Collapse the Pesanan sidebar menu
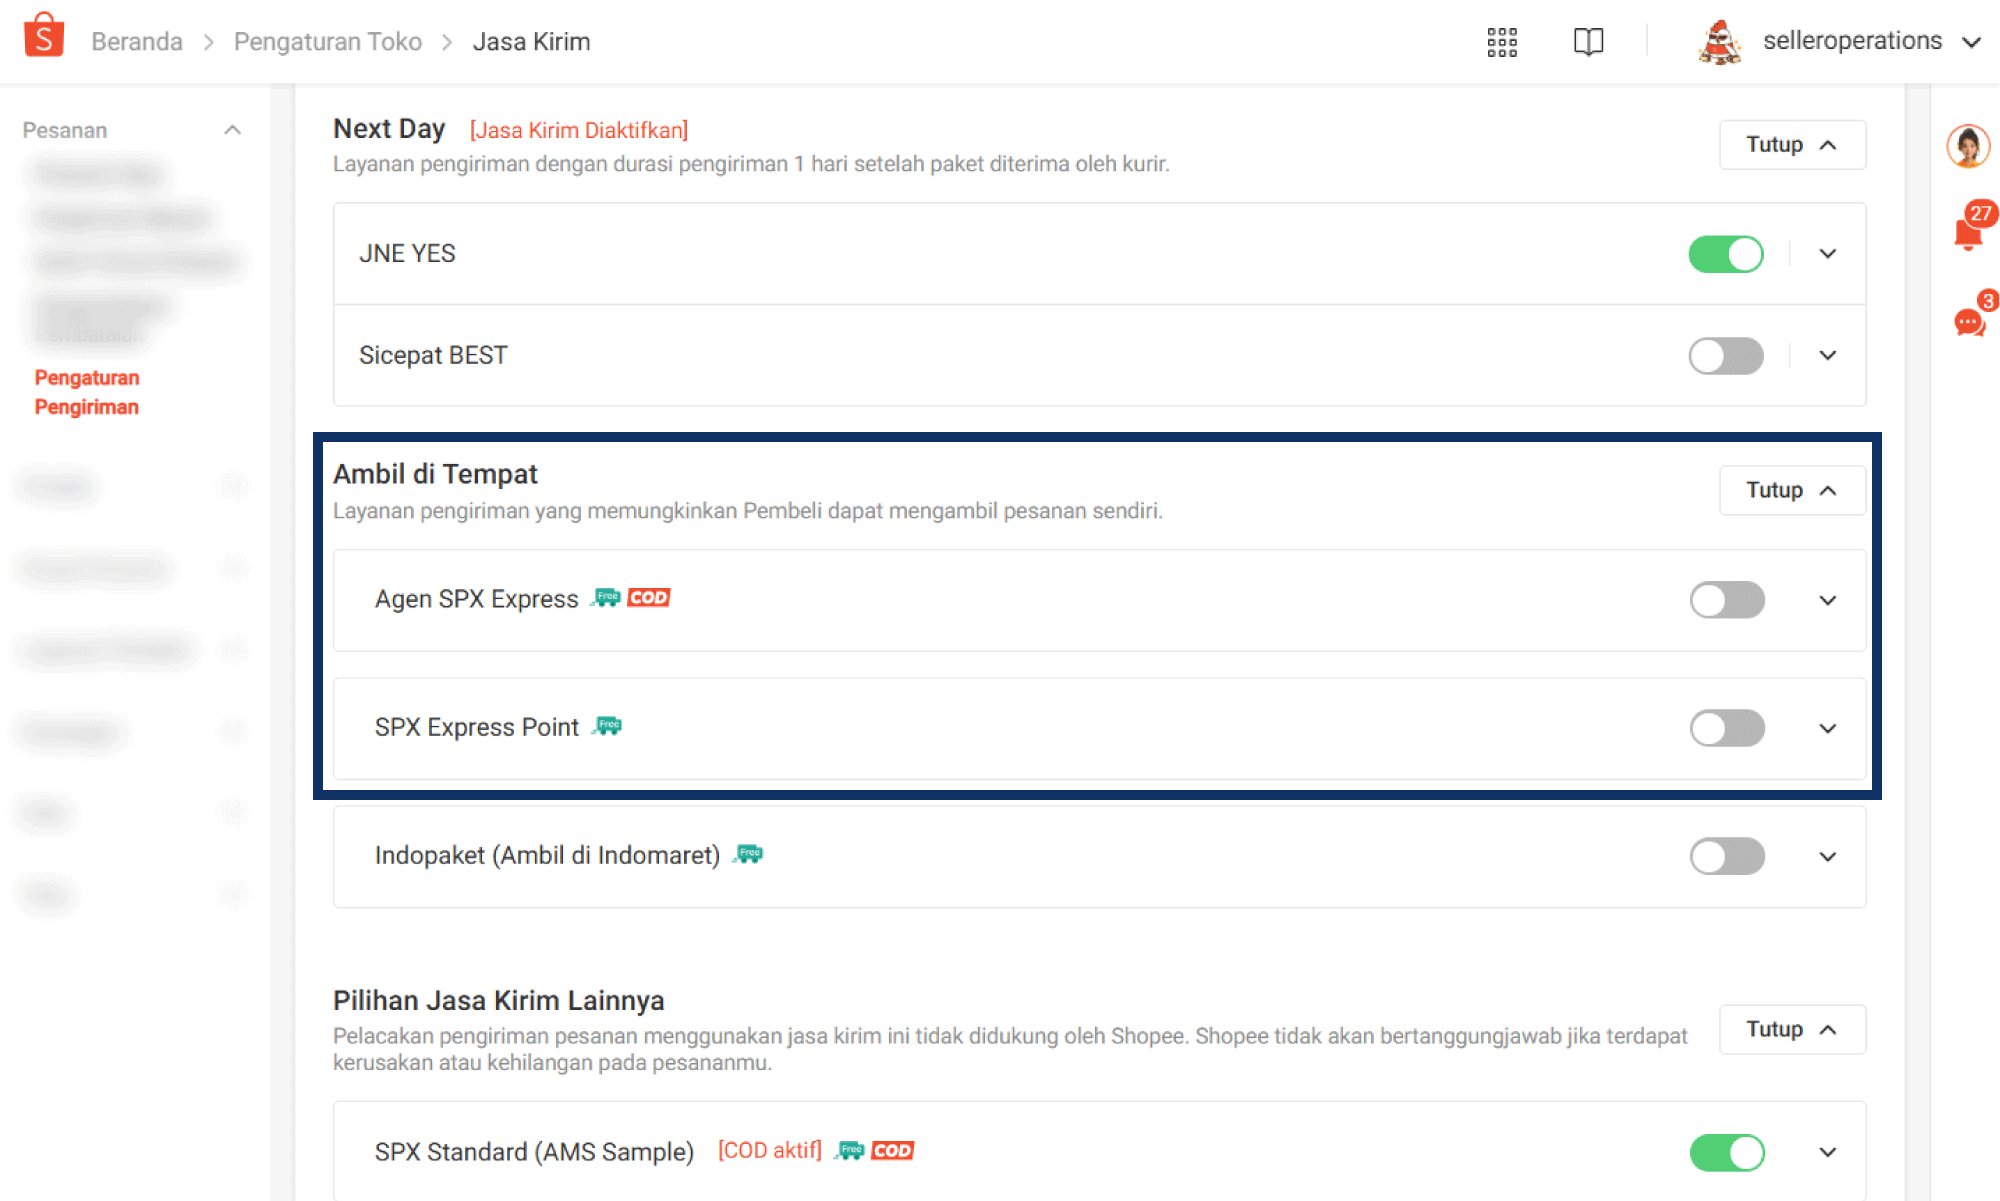The width and height of the screenshot is (2000, 1201). tap(233, 130)
